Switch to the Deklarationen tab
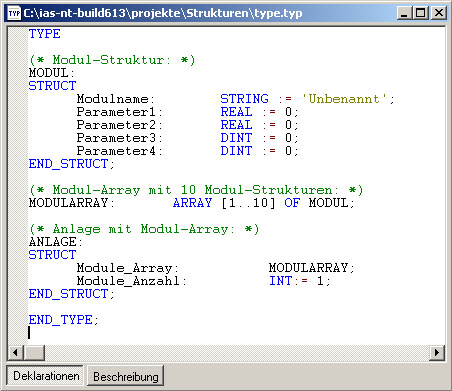Viewport: 452px width, 391px height. (46, 376)
